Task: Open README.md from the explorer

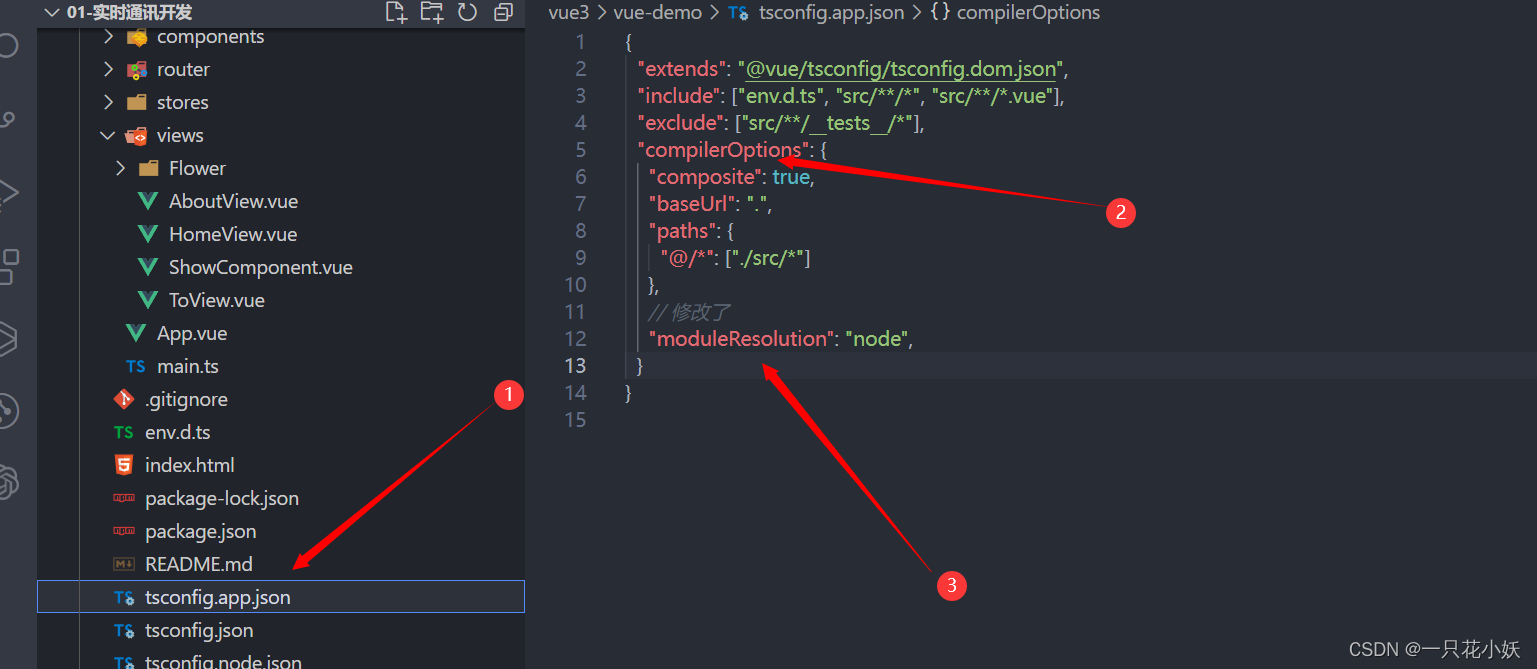Action: [198, 565]
